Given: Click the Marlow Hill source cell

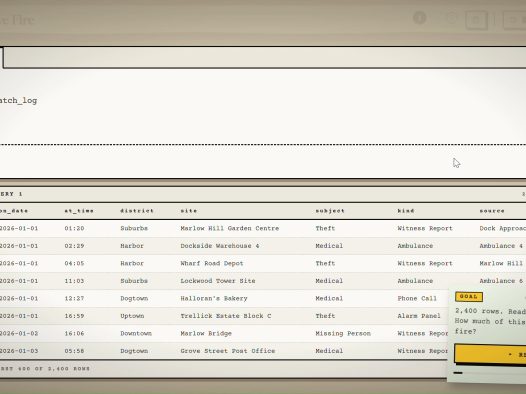Looking at the screenshot, I should [x=501, y=263].
